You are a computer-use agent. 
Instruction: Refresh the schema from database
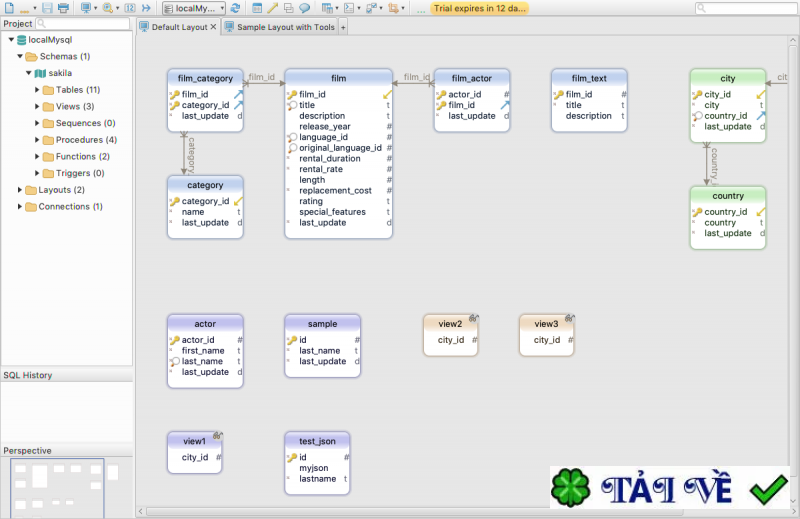(x=235, y=8)
